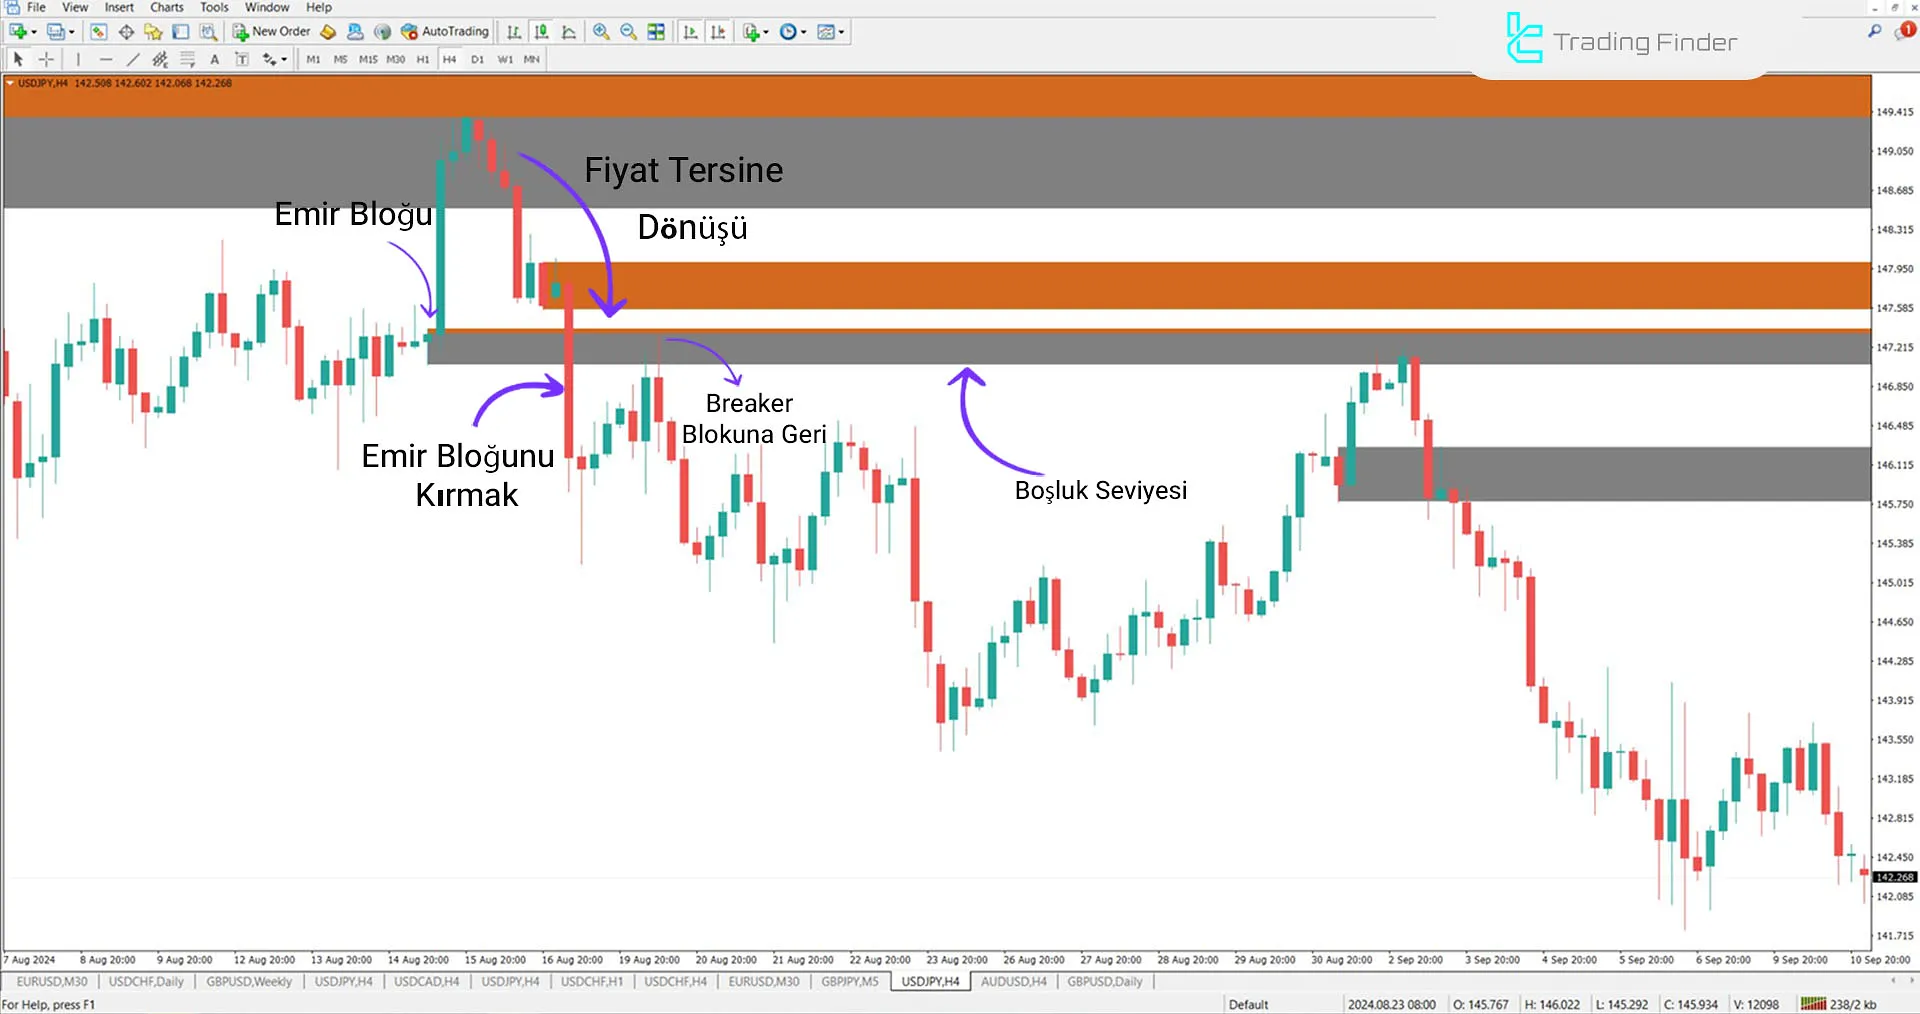
Task: Select the equidistant channel tool
Action: coord(160,59)
